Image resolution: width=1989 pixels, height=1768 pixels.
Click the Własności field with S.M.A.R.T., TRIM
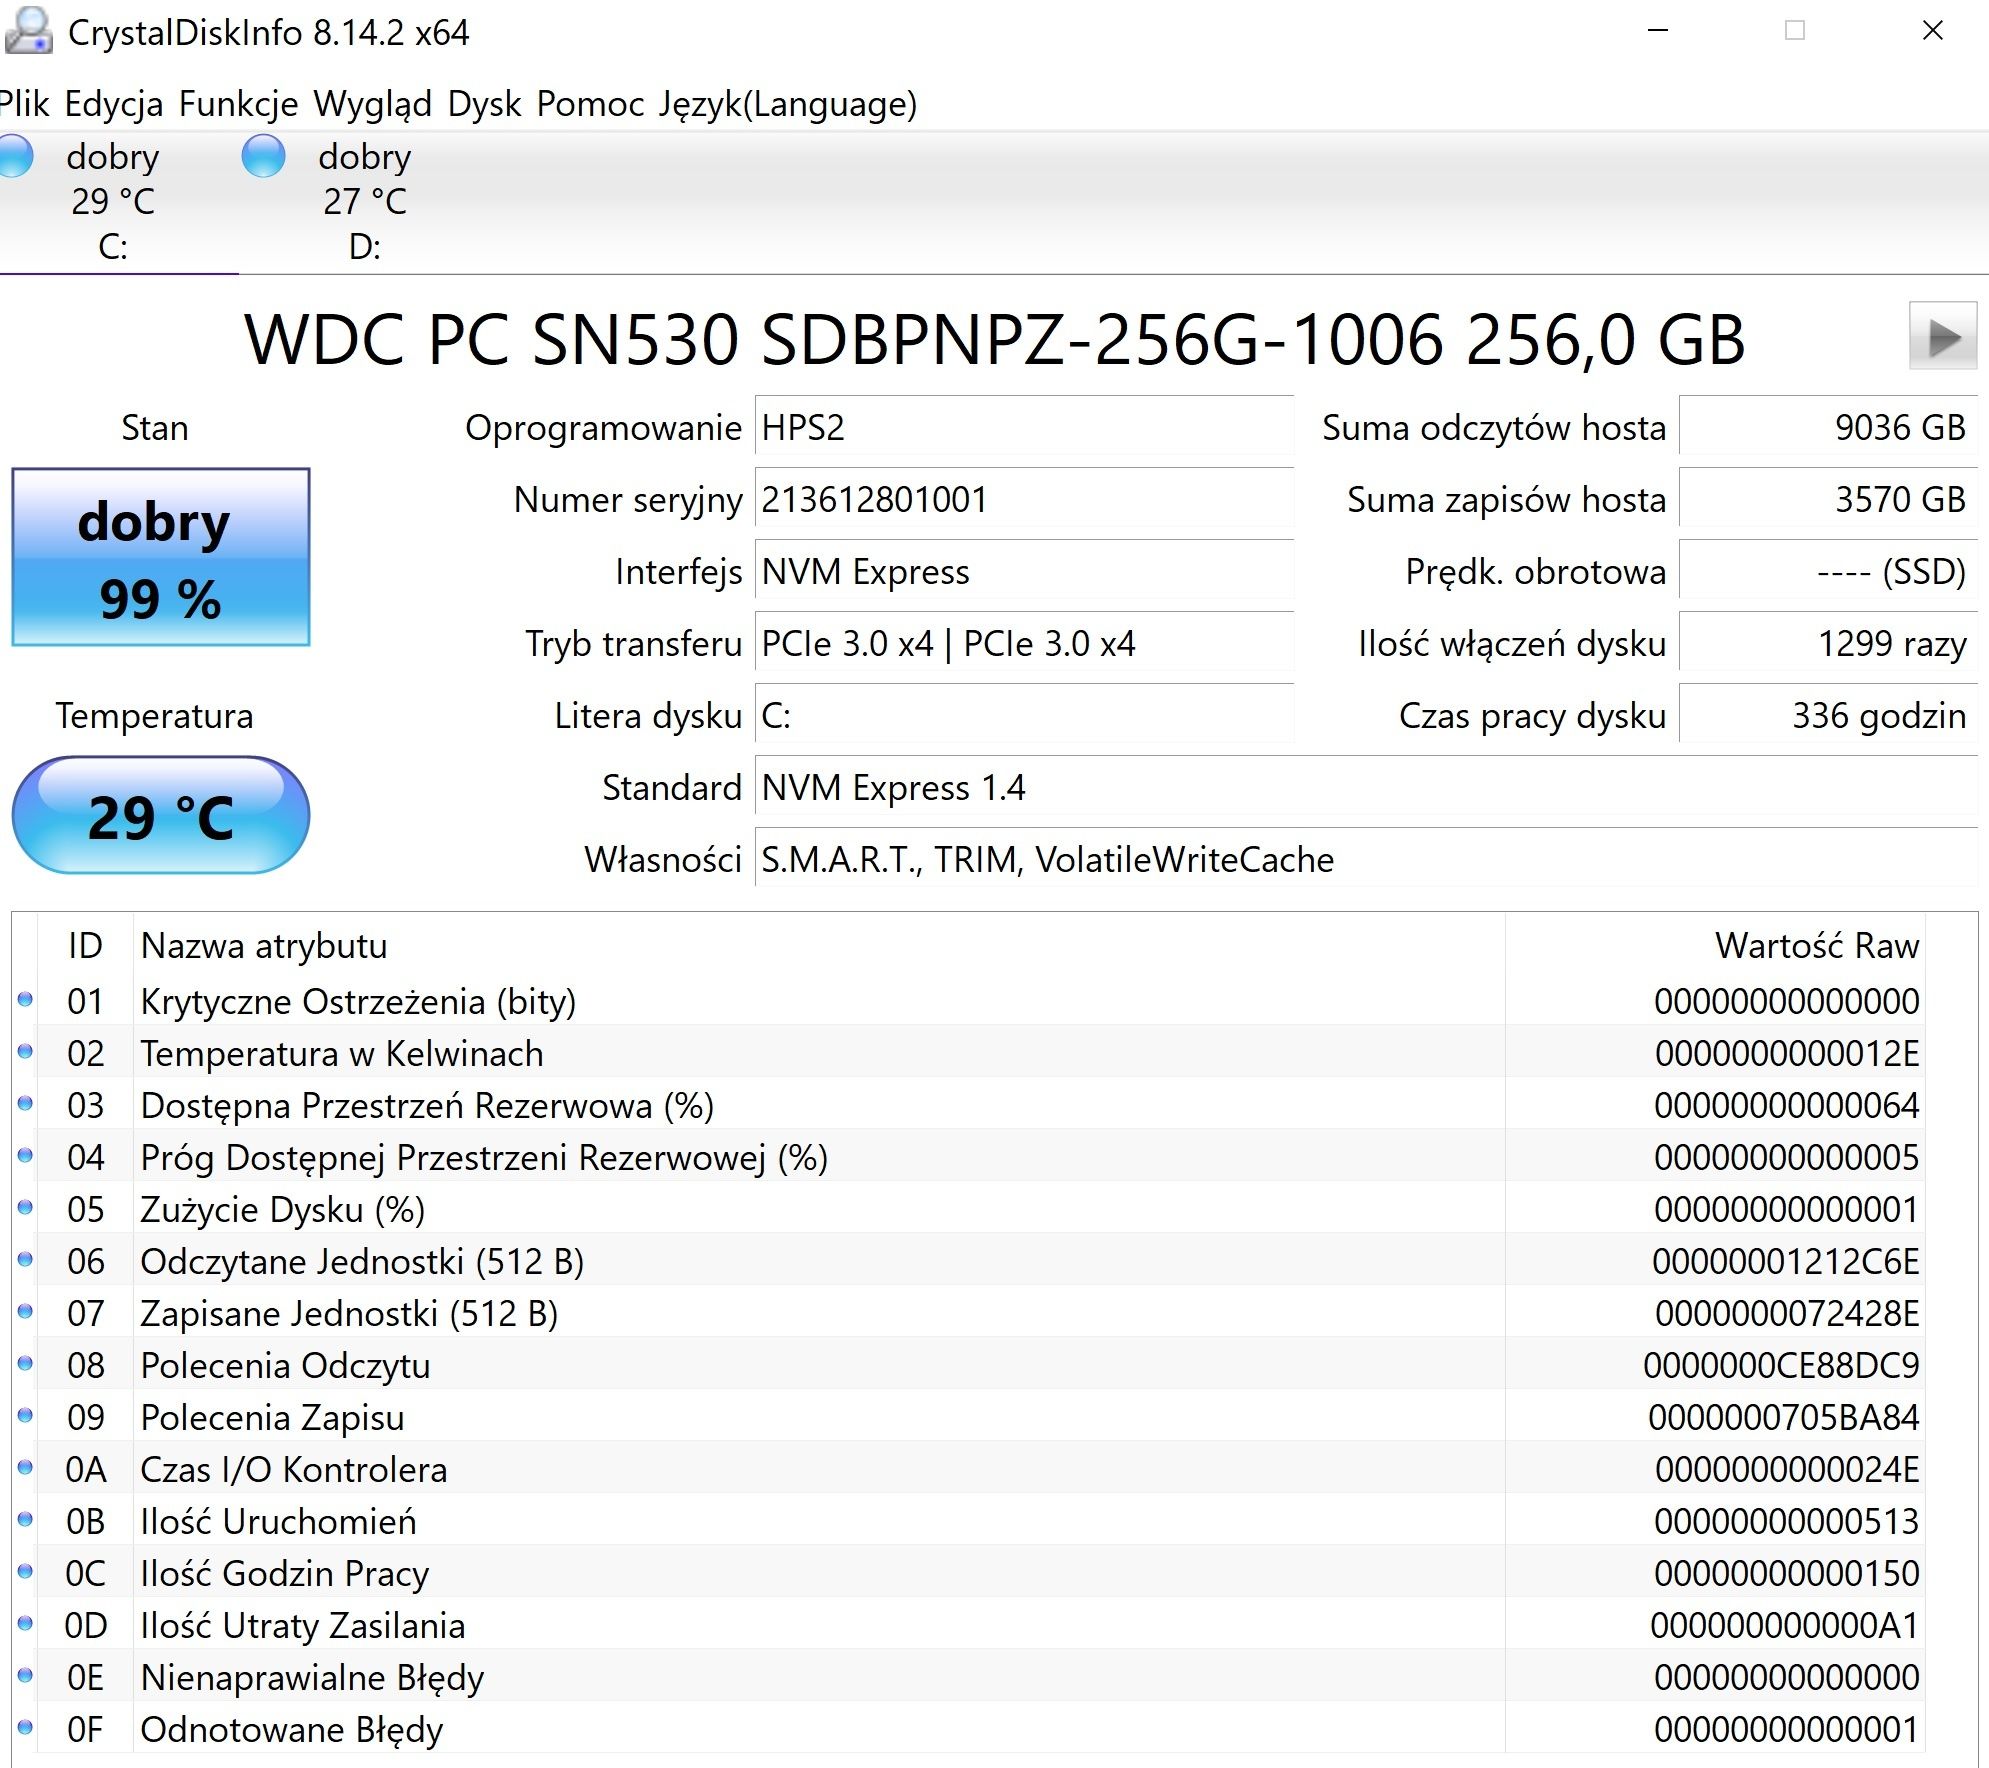tap(1366, 859)
